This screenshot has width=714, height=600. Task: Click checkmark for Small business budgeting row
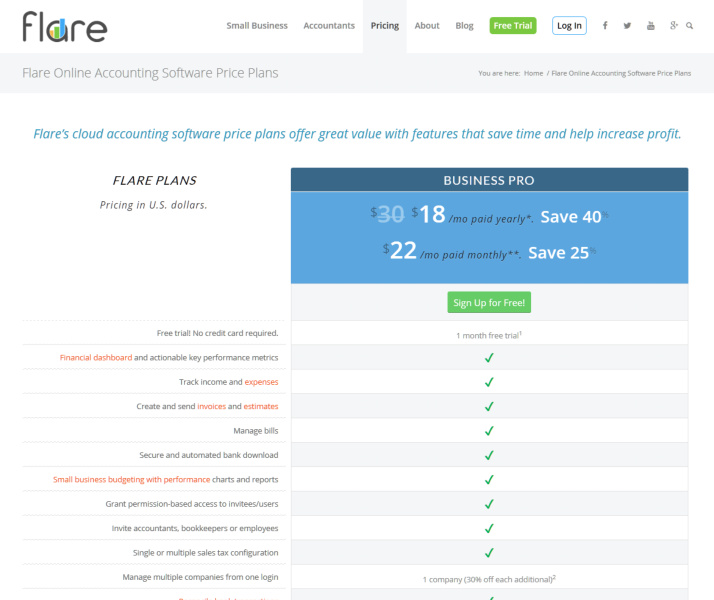[489, 479]
